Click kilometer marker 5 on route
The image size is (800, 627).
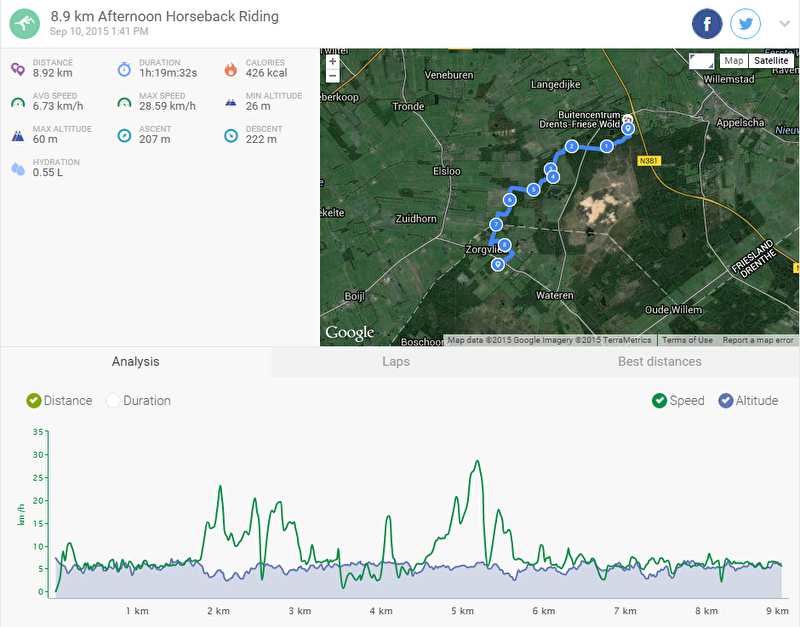click(533, 190)
